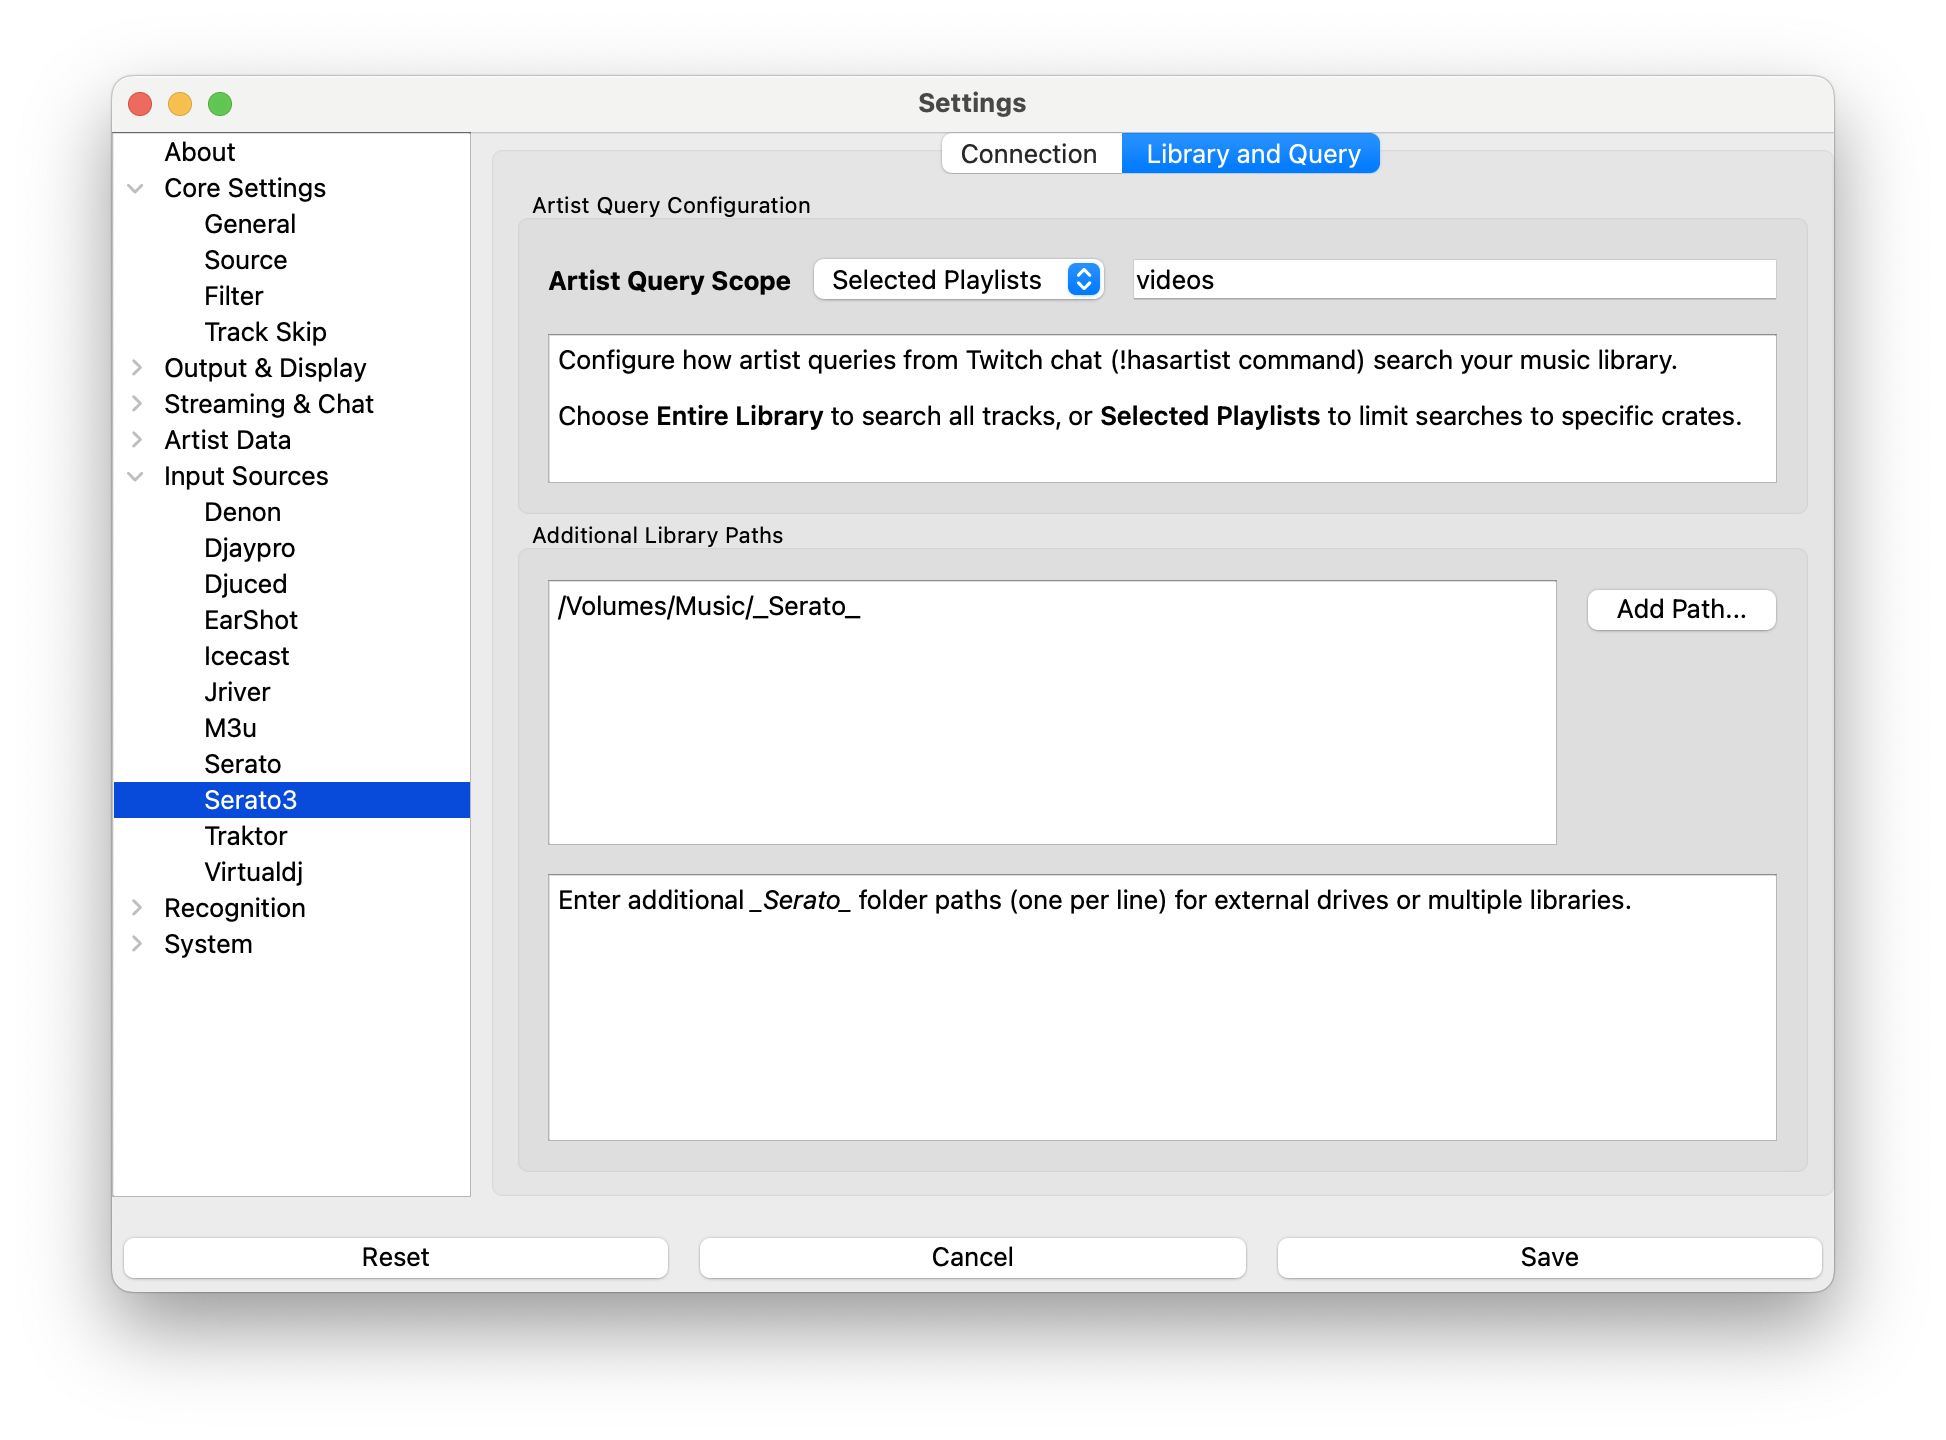Open the Jriver input source
The image size is (1946, 1440).
click(x=238, y=692)
